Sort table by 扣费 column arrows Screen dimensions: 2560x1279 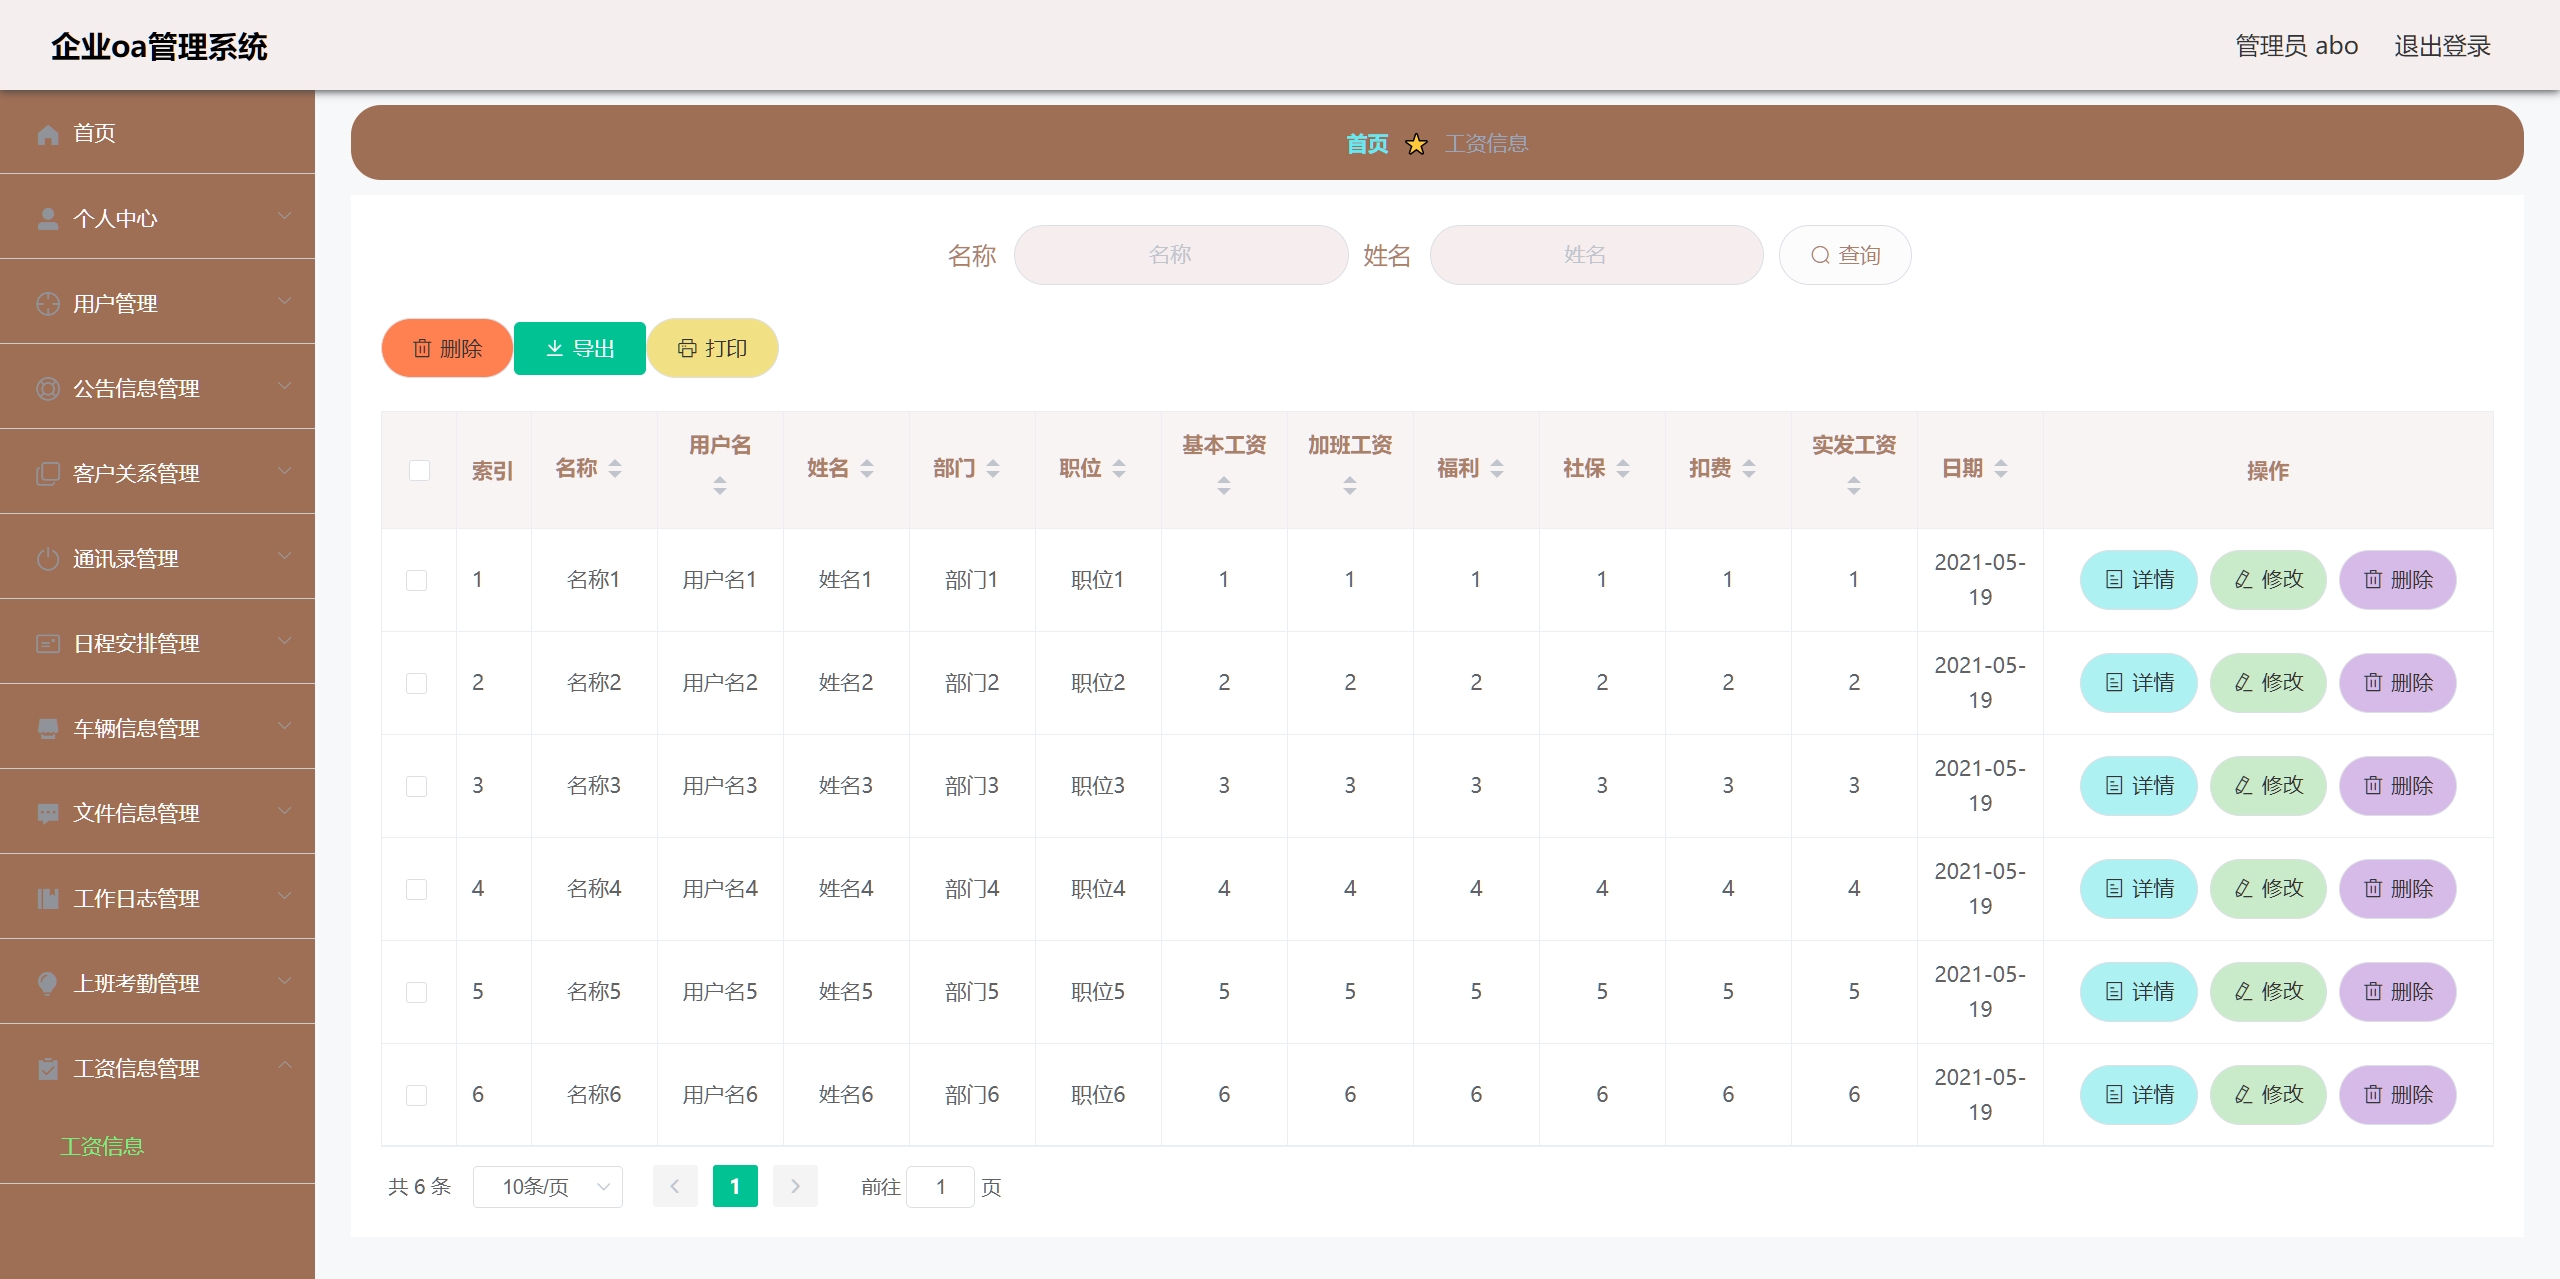(x=1749, y=468)
